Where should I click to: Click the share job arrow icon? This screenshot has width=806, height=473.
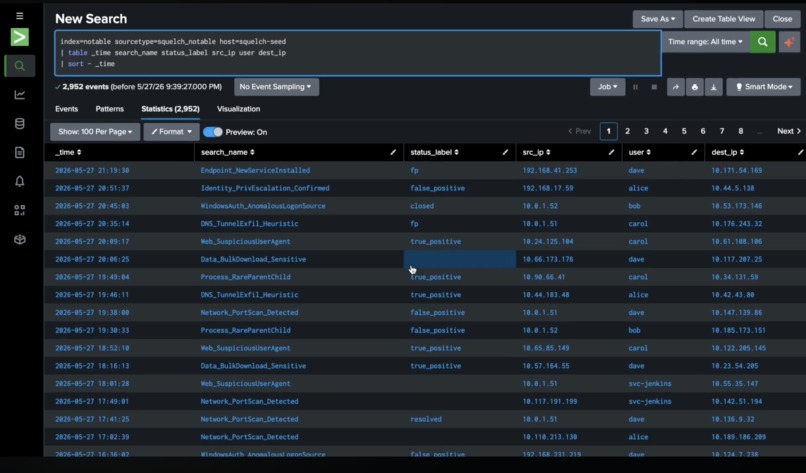point(675,87)
